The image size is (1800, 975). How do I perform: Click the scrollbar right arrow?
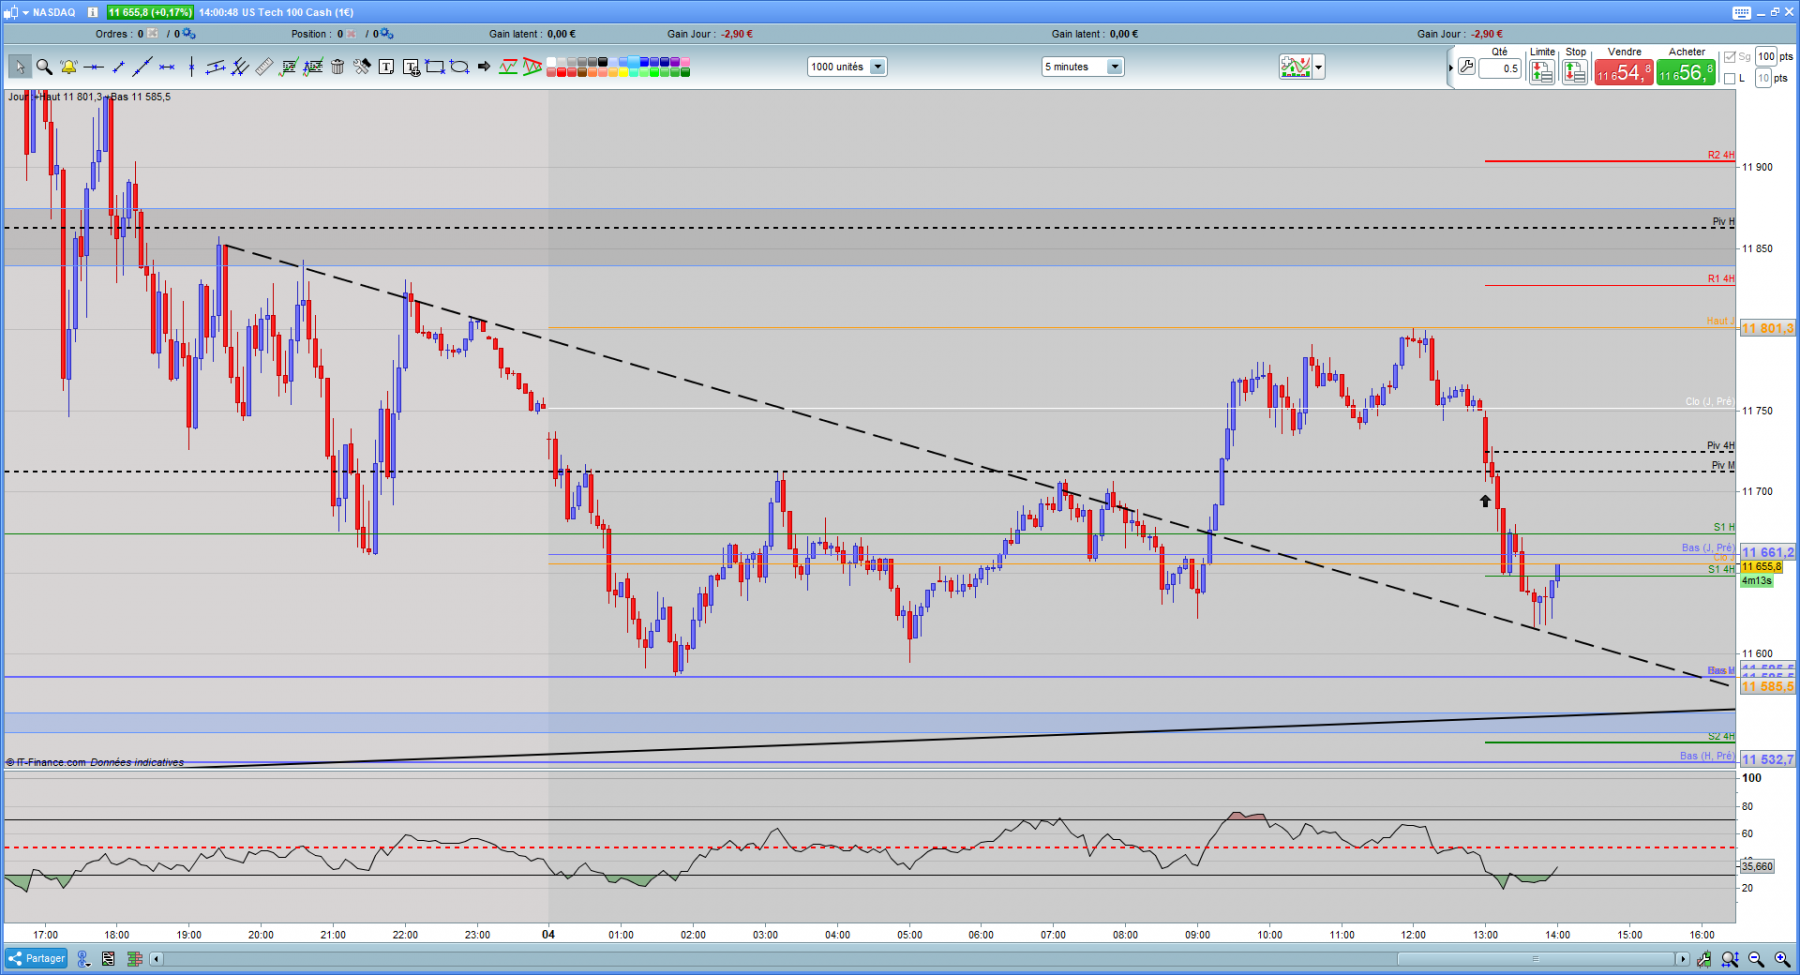(x=1683, y=959)
